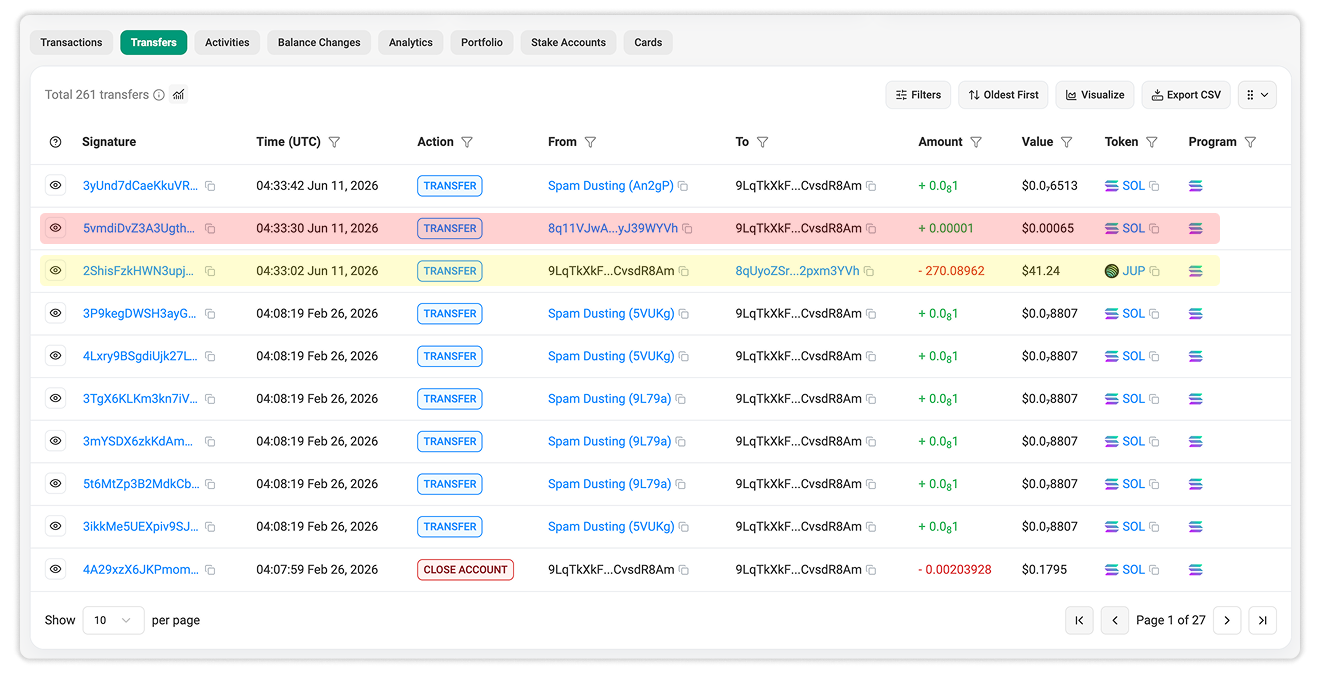The width and height of the screenshot is (1320, 674).
Task: Click the JUP token logo
Action: [x=1112, y=271]
